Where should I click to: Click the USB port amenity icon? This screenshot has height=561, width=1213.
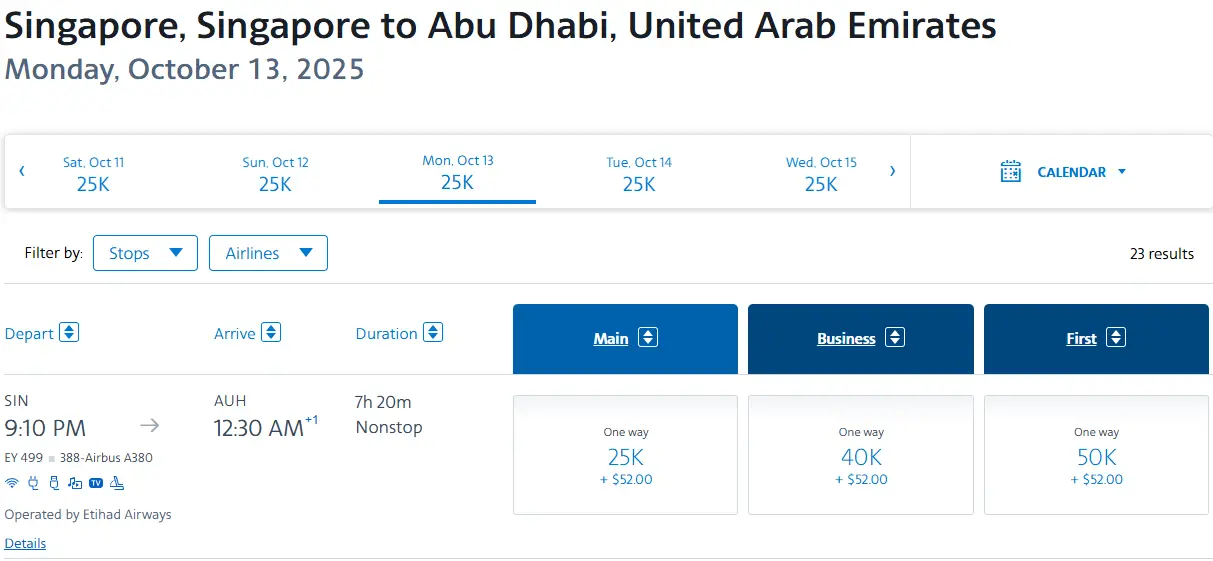pos(54,483)
